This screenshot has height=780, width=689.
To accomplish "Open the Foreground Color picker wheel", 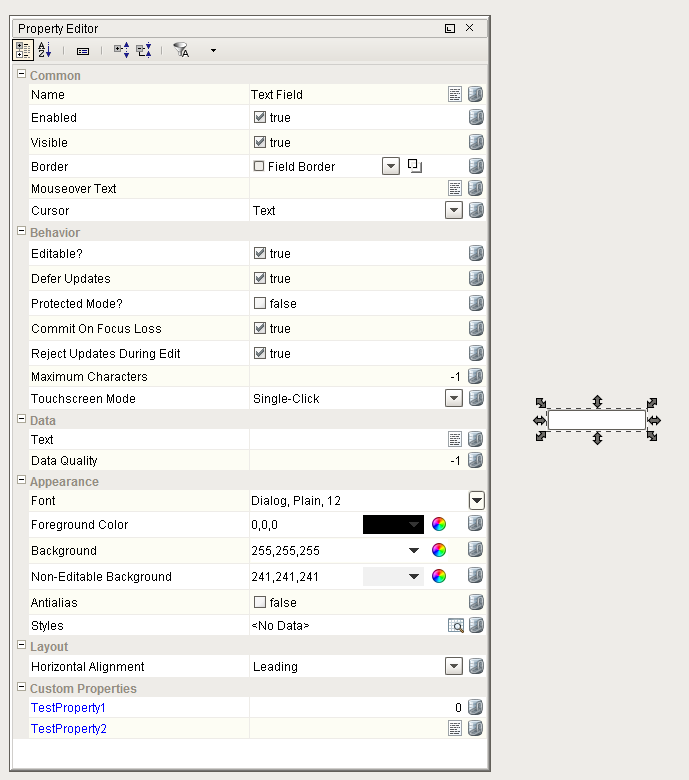I will tap(438, 524).
